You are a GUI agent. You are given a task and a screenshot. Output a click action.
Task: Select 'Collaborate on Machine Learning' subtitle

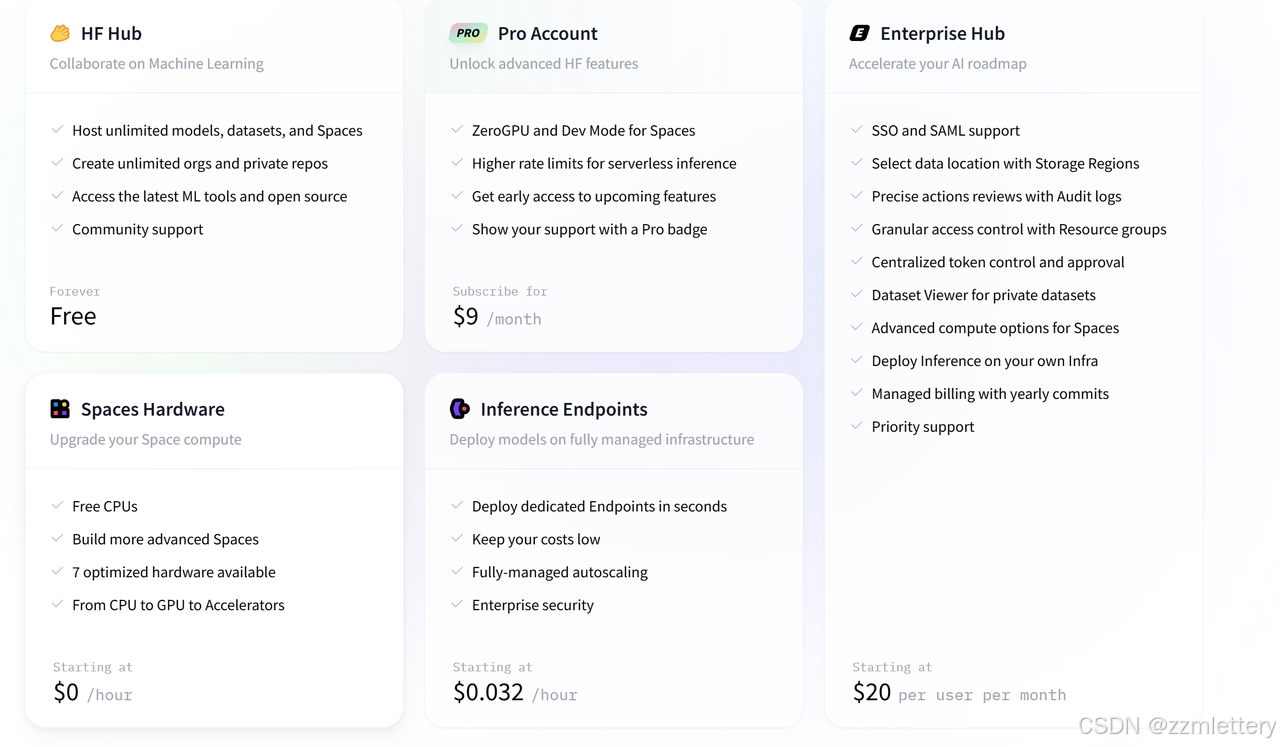pos(157,63)
